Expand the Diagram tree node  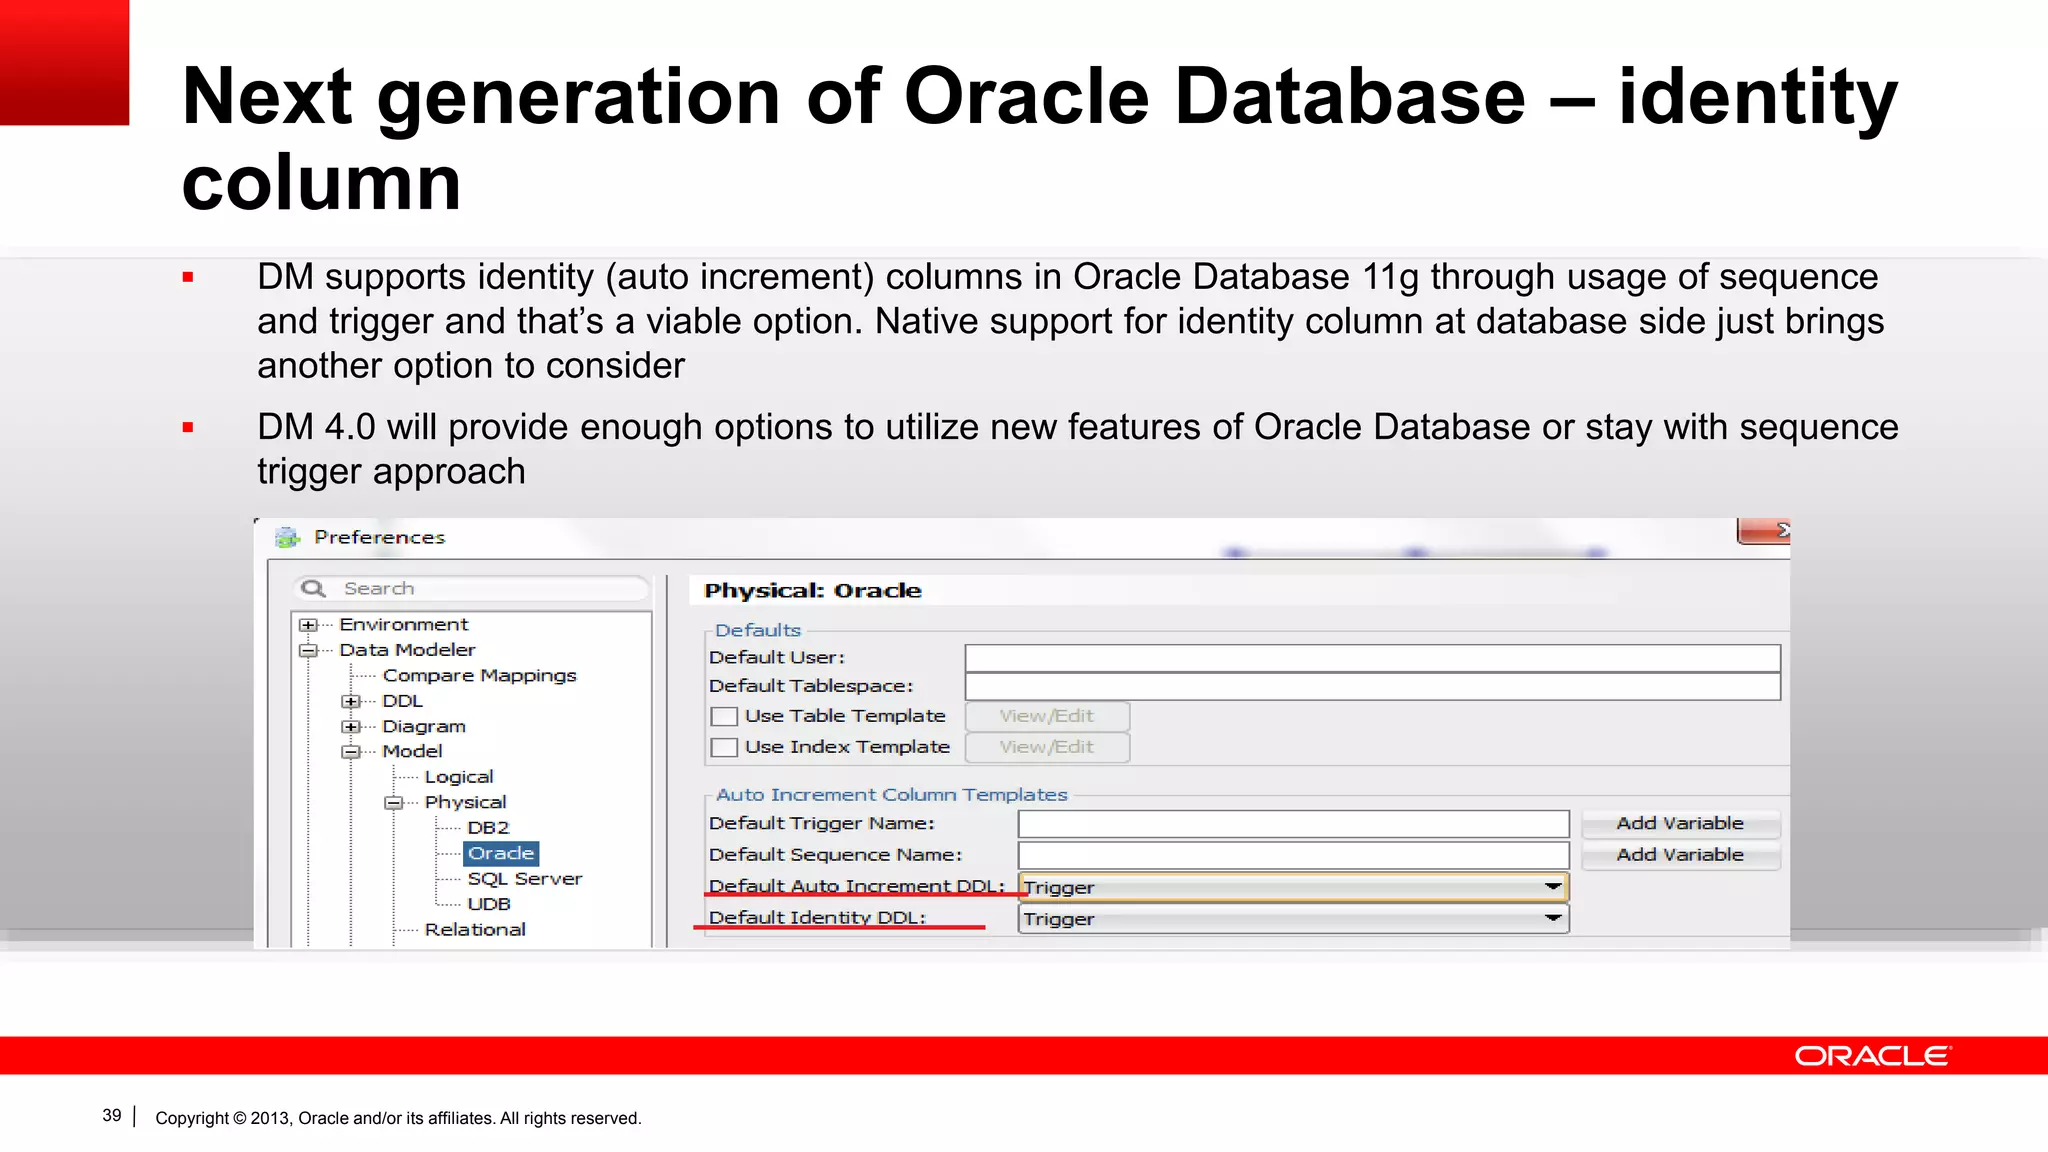tap(351, 727)
